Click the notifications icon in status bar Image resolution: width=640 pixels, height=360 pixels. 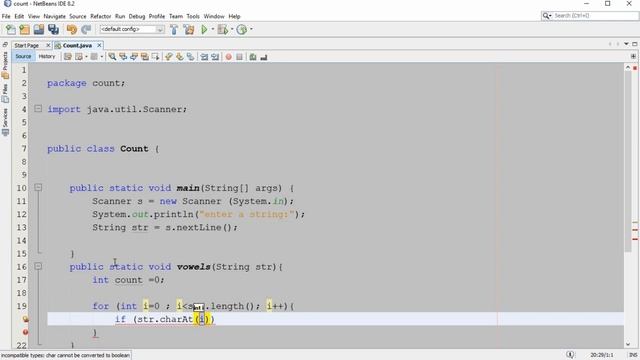pos(570,355)
